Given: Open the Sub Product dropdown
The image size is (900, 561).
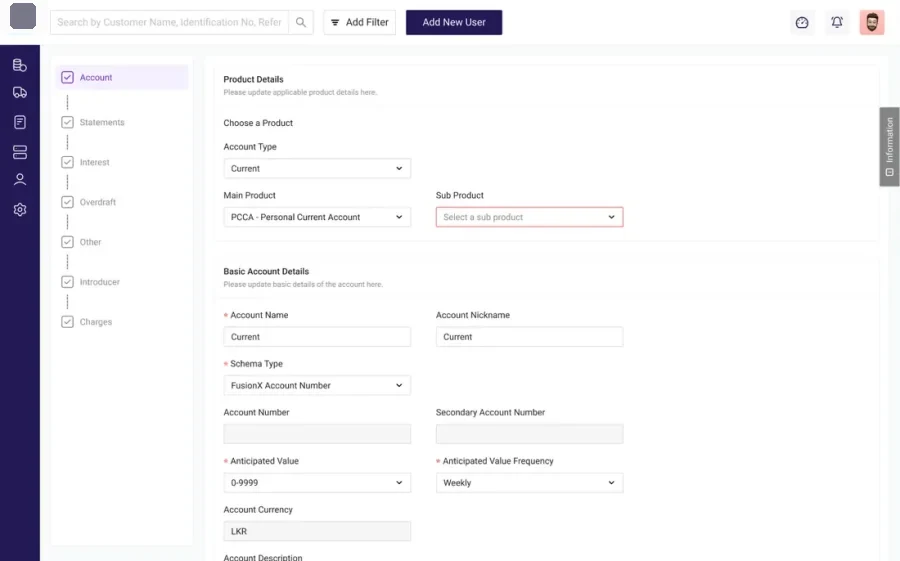Looking at the screenshot, I should tap(529, 217).
